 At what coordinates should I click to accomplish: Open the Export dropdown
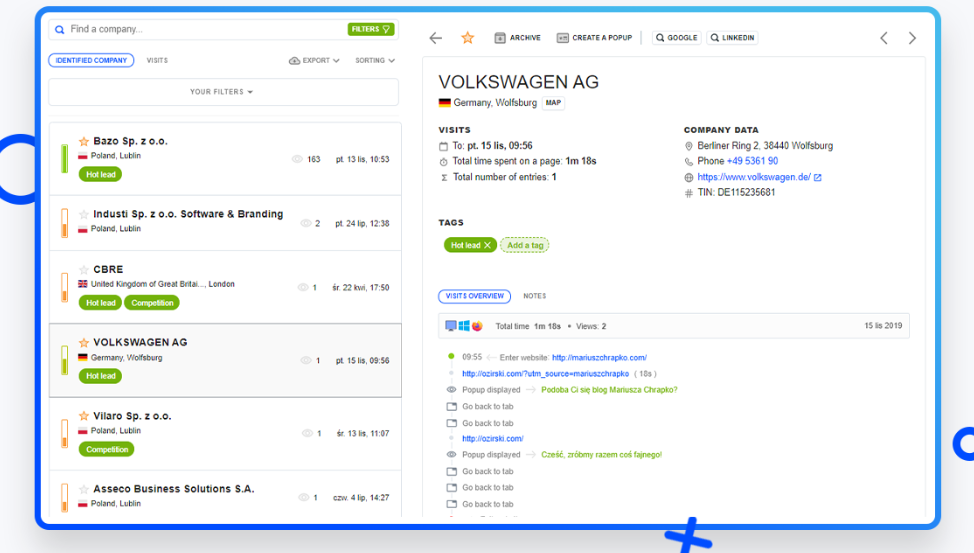pos(314,61)
